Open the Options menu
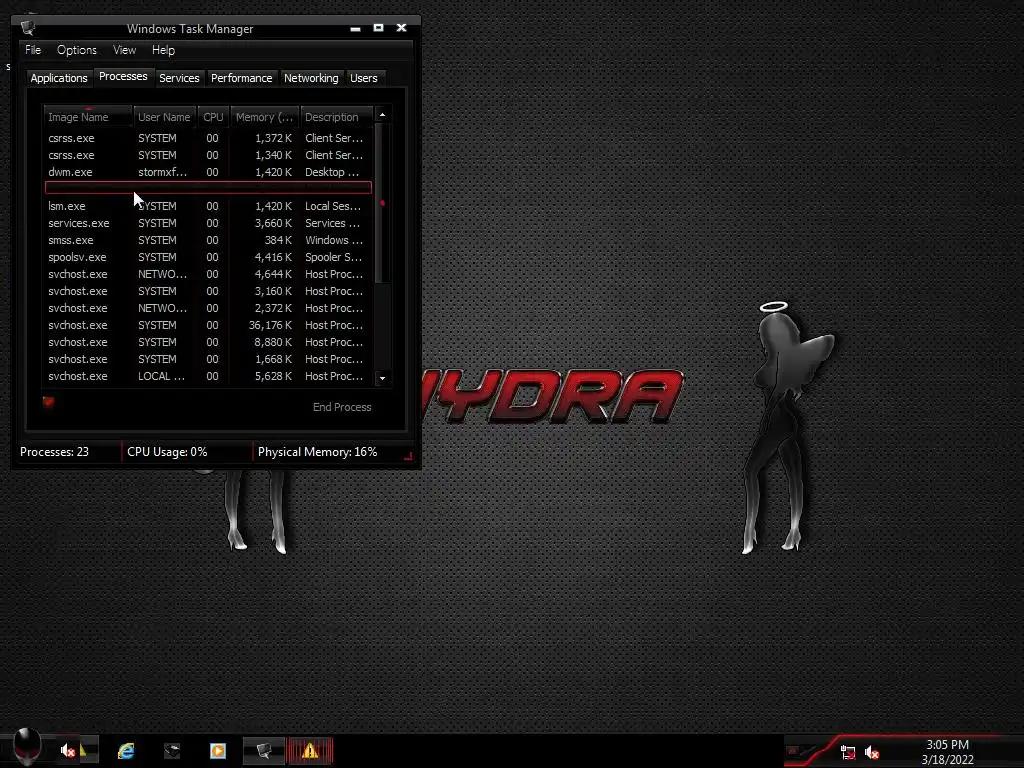1024x768 pixels. click(76, 50)
